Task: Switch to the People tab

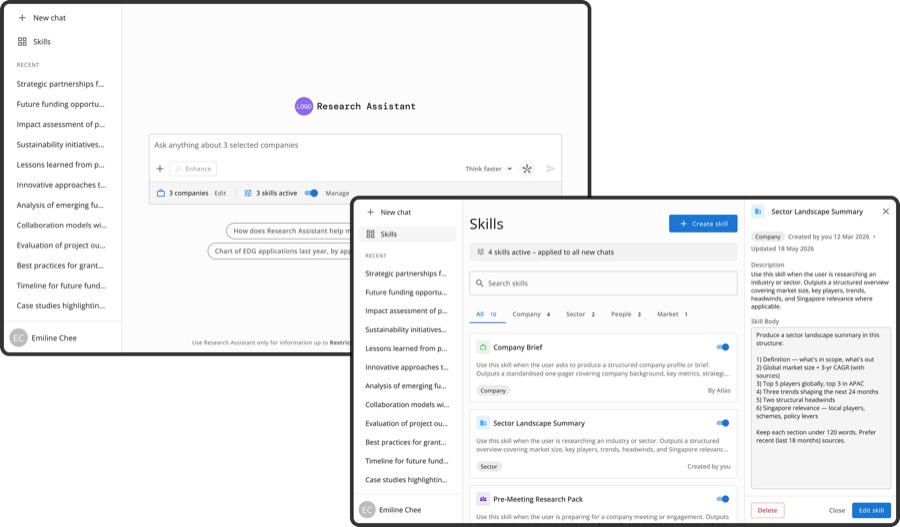Action: (626, 315)
